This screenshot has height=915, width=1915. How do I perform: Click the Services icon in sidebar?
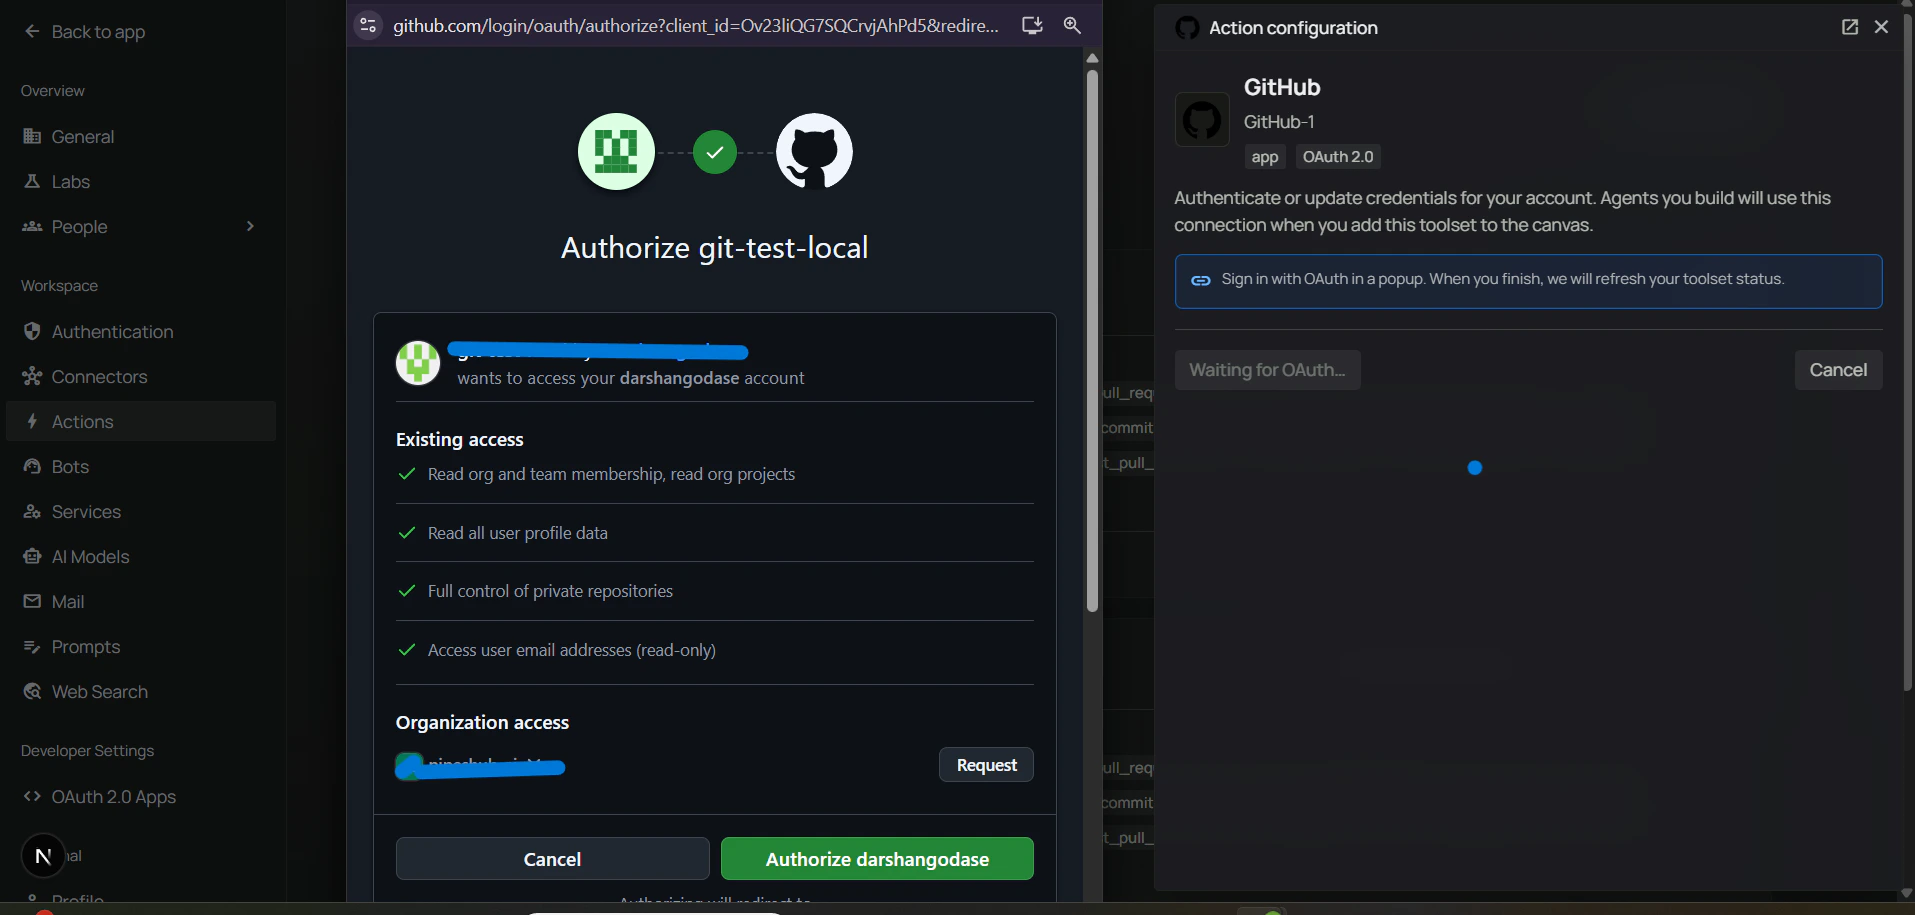pos(32,511)
